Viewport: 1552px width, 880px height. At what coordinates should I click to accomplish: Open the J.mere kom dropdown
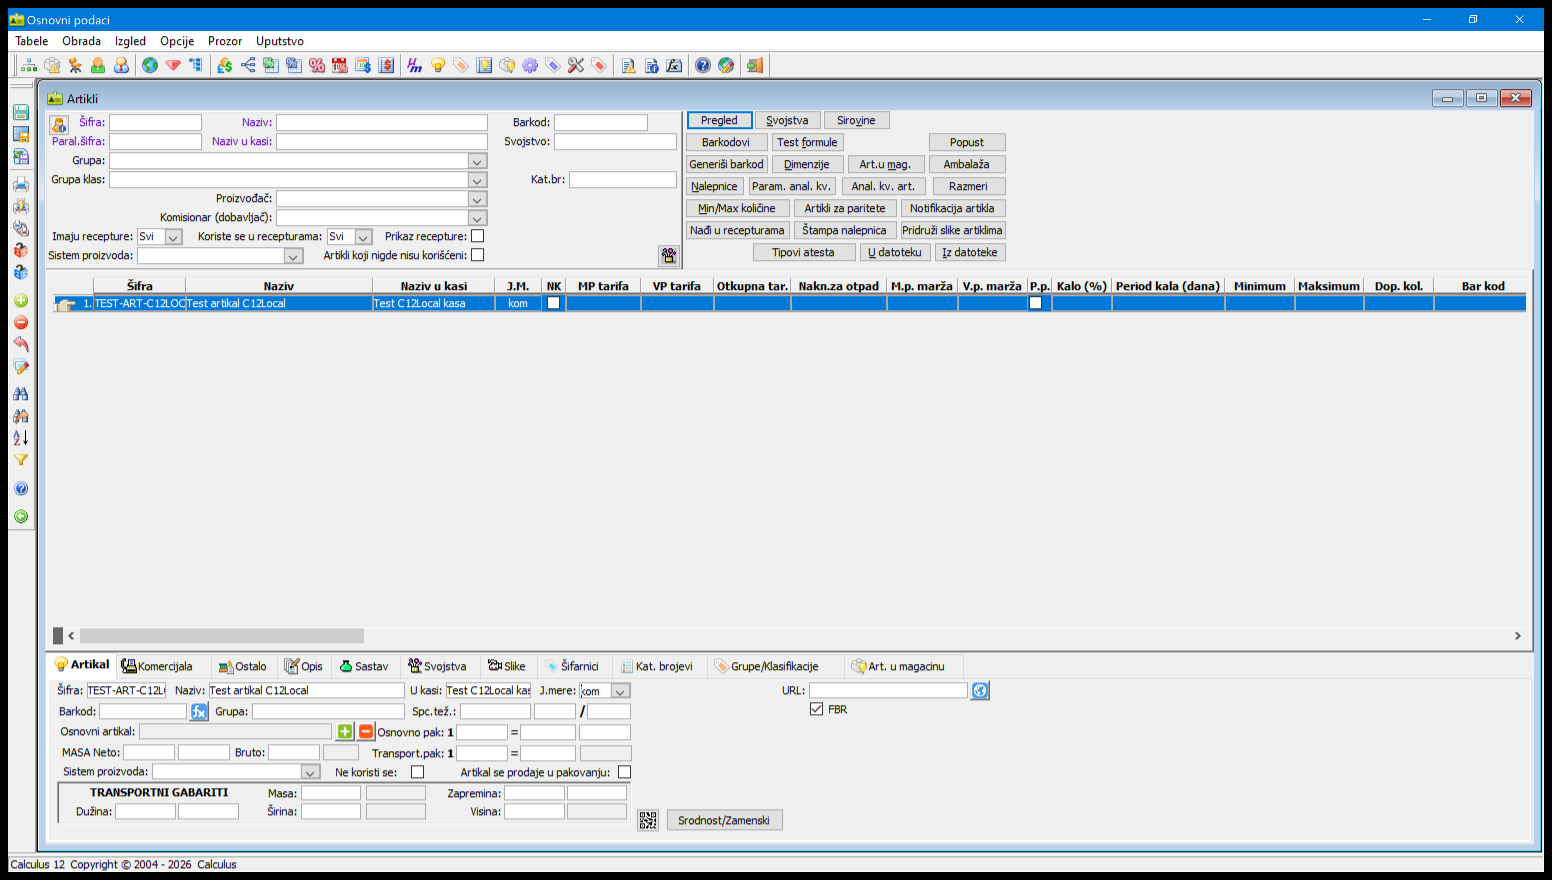pyautogui.click(x=620, y=691)
